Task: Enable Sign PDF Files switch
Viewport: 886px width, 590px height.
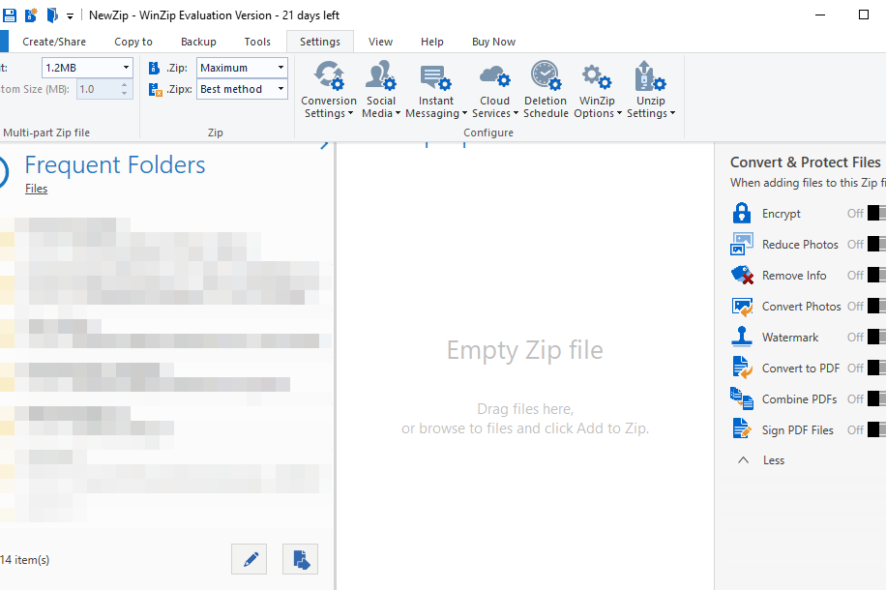Action: 876,430
